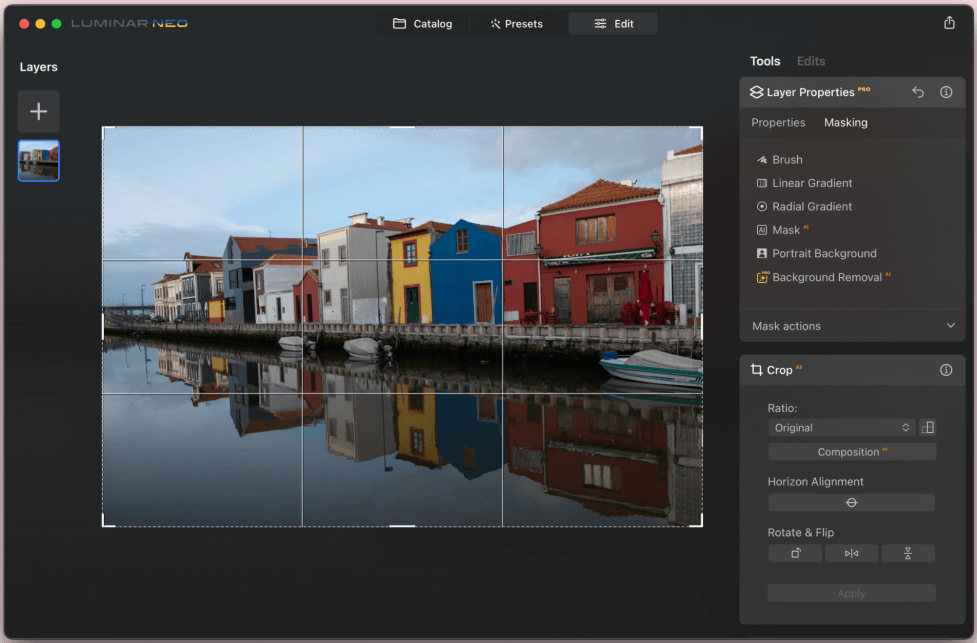977x643 pixels.
Task: Click the rotate icon under Rotate & Flip
Action: point(795,553)
